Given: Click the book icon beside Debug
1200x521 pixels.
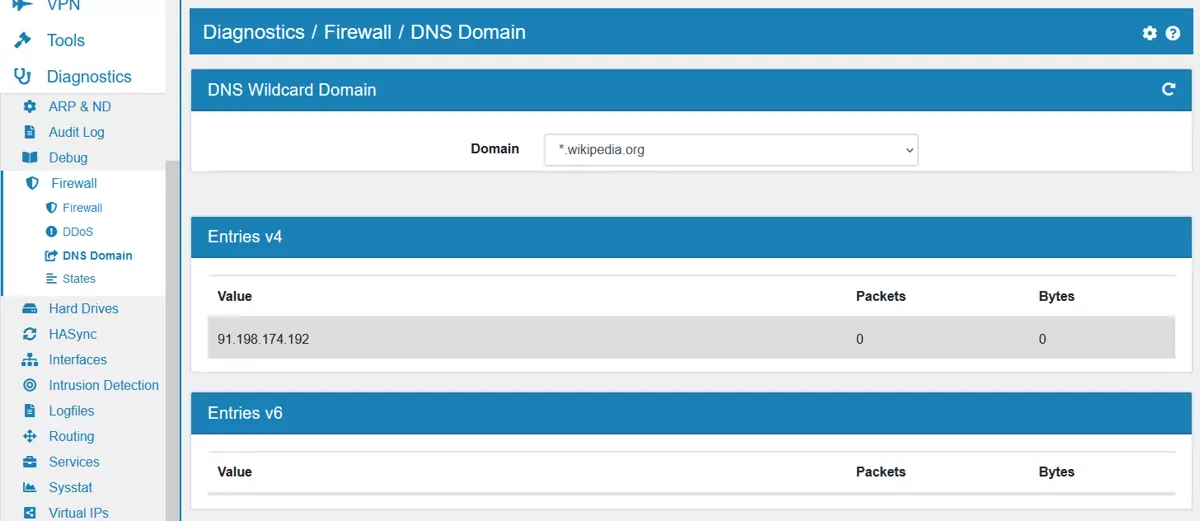Looking at the screenshot, I should [x=30, y=158].
